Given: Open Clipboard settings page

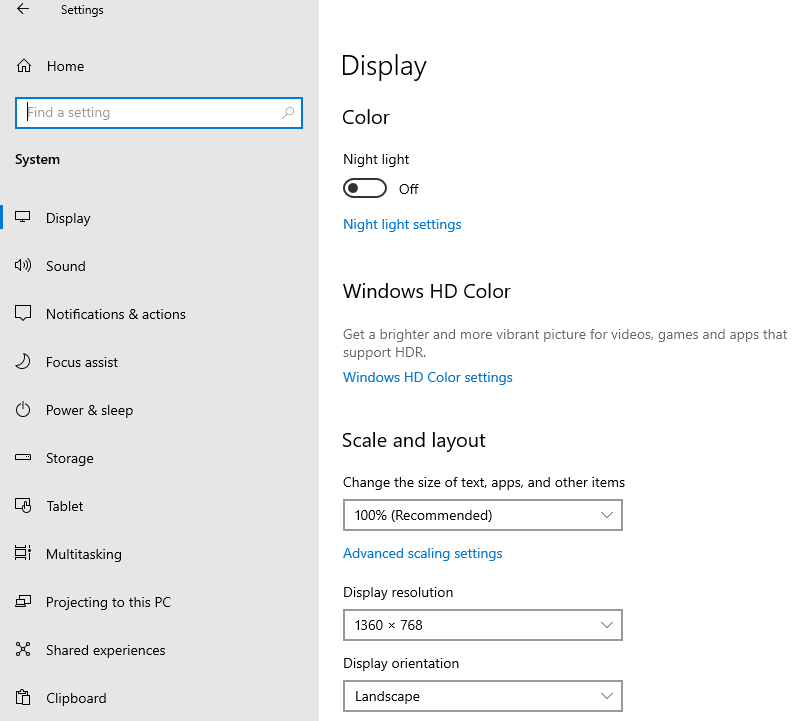Looking at the screenshot, I should pyautogui.click(x=76, y=698).
